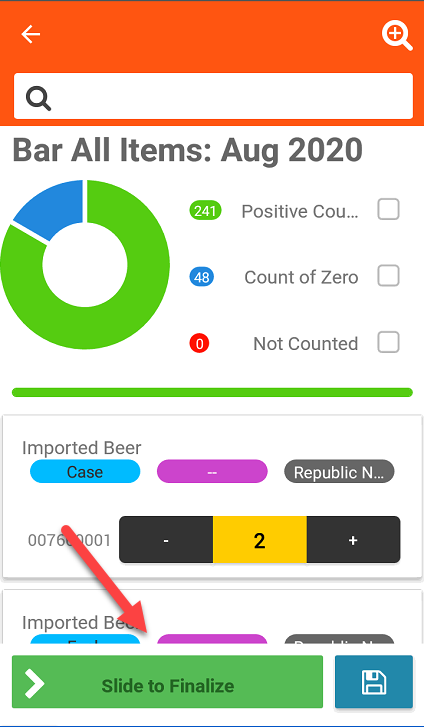Open the purple dashes selector pill
424x727 pixels.
[212, 472]
